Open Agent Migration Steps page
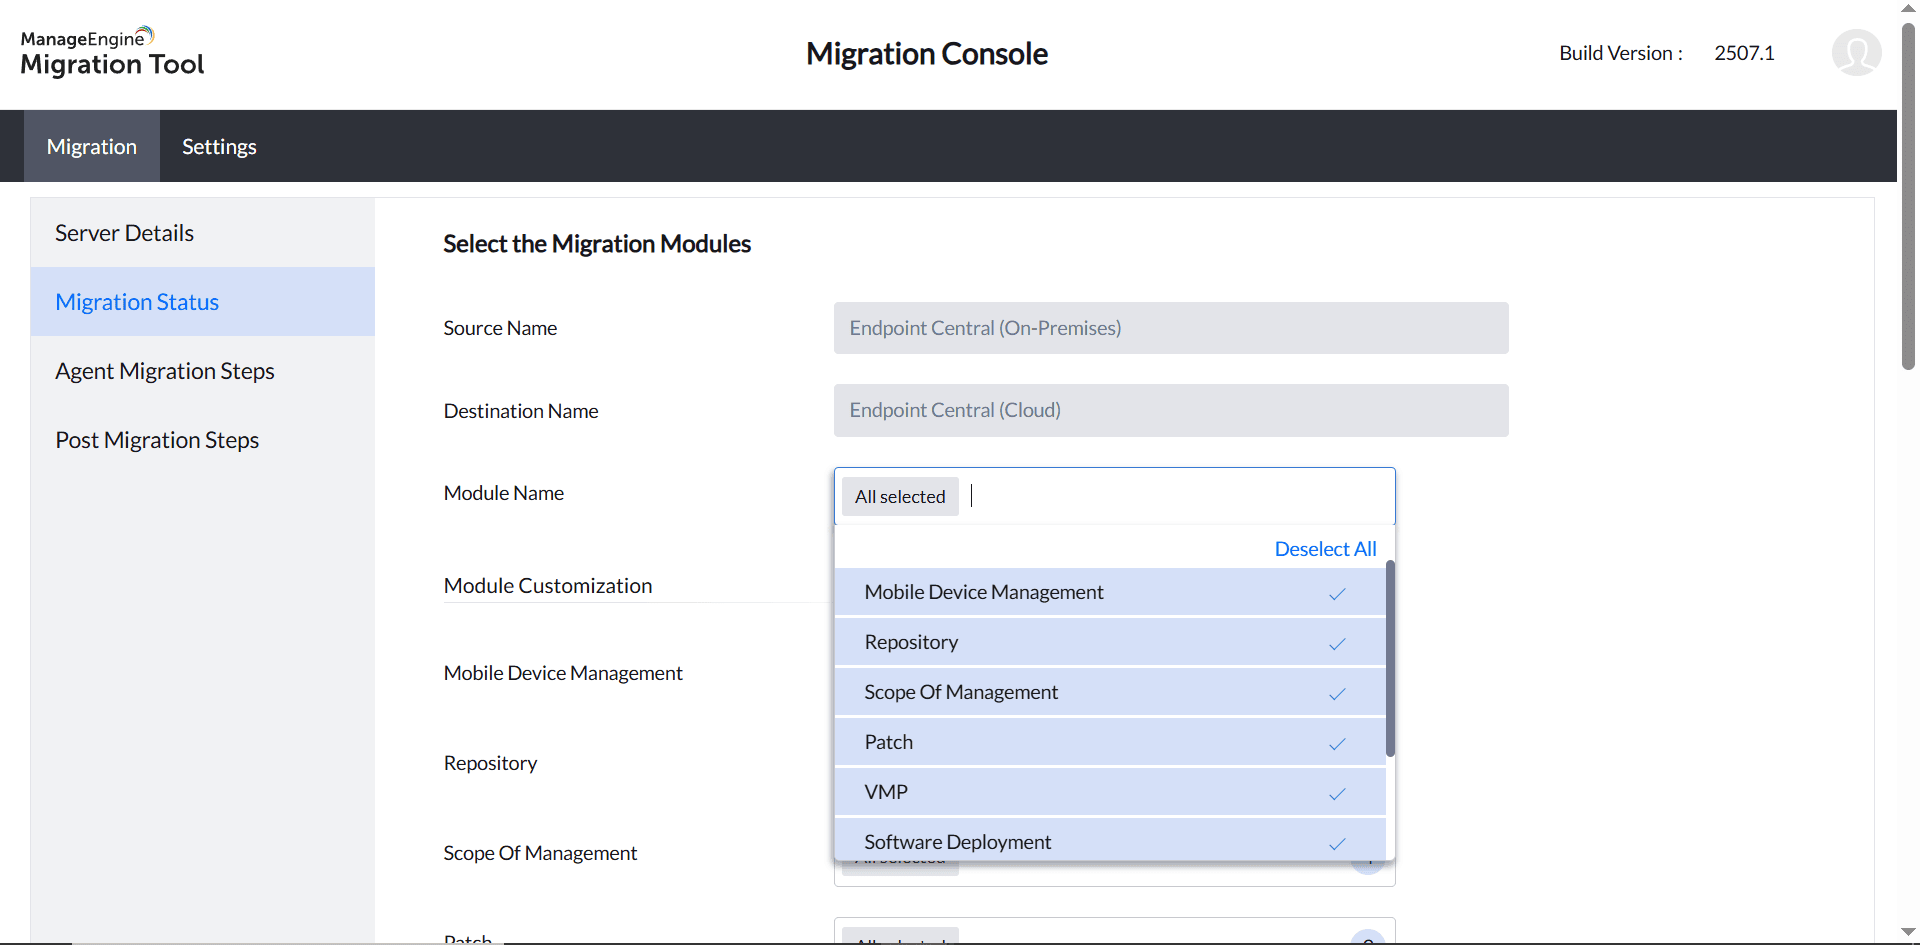This screenshot has width=1920, height=945. click(x=203, y=371)
